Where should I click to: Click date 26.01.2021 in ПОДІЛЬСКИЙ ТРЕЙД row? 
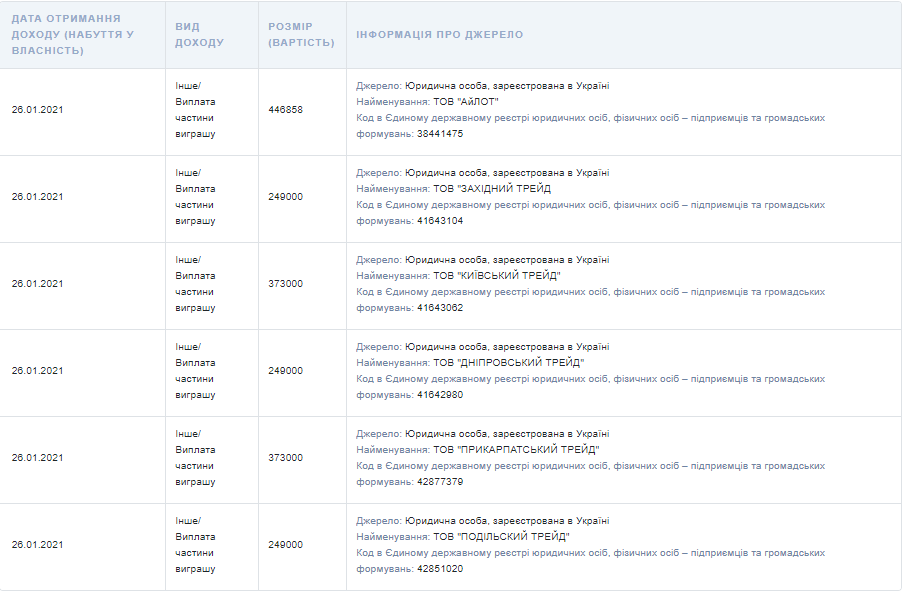pos(37,544)
